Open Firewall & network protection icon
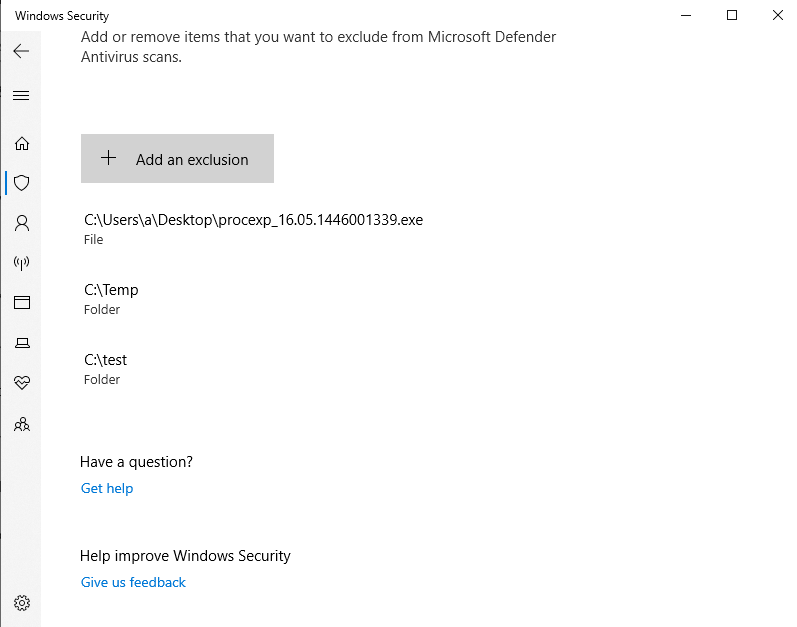The width and height of the screenshot is (797, 627). coord(21,263)
